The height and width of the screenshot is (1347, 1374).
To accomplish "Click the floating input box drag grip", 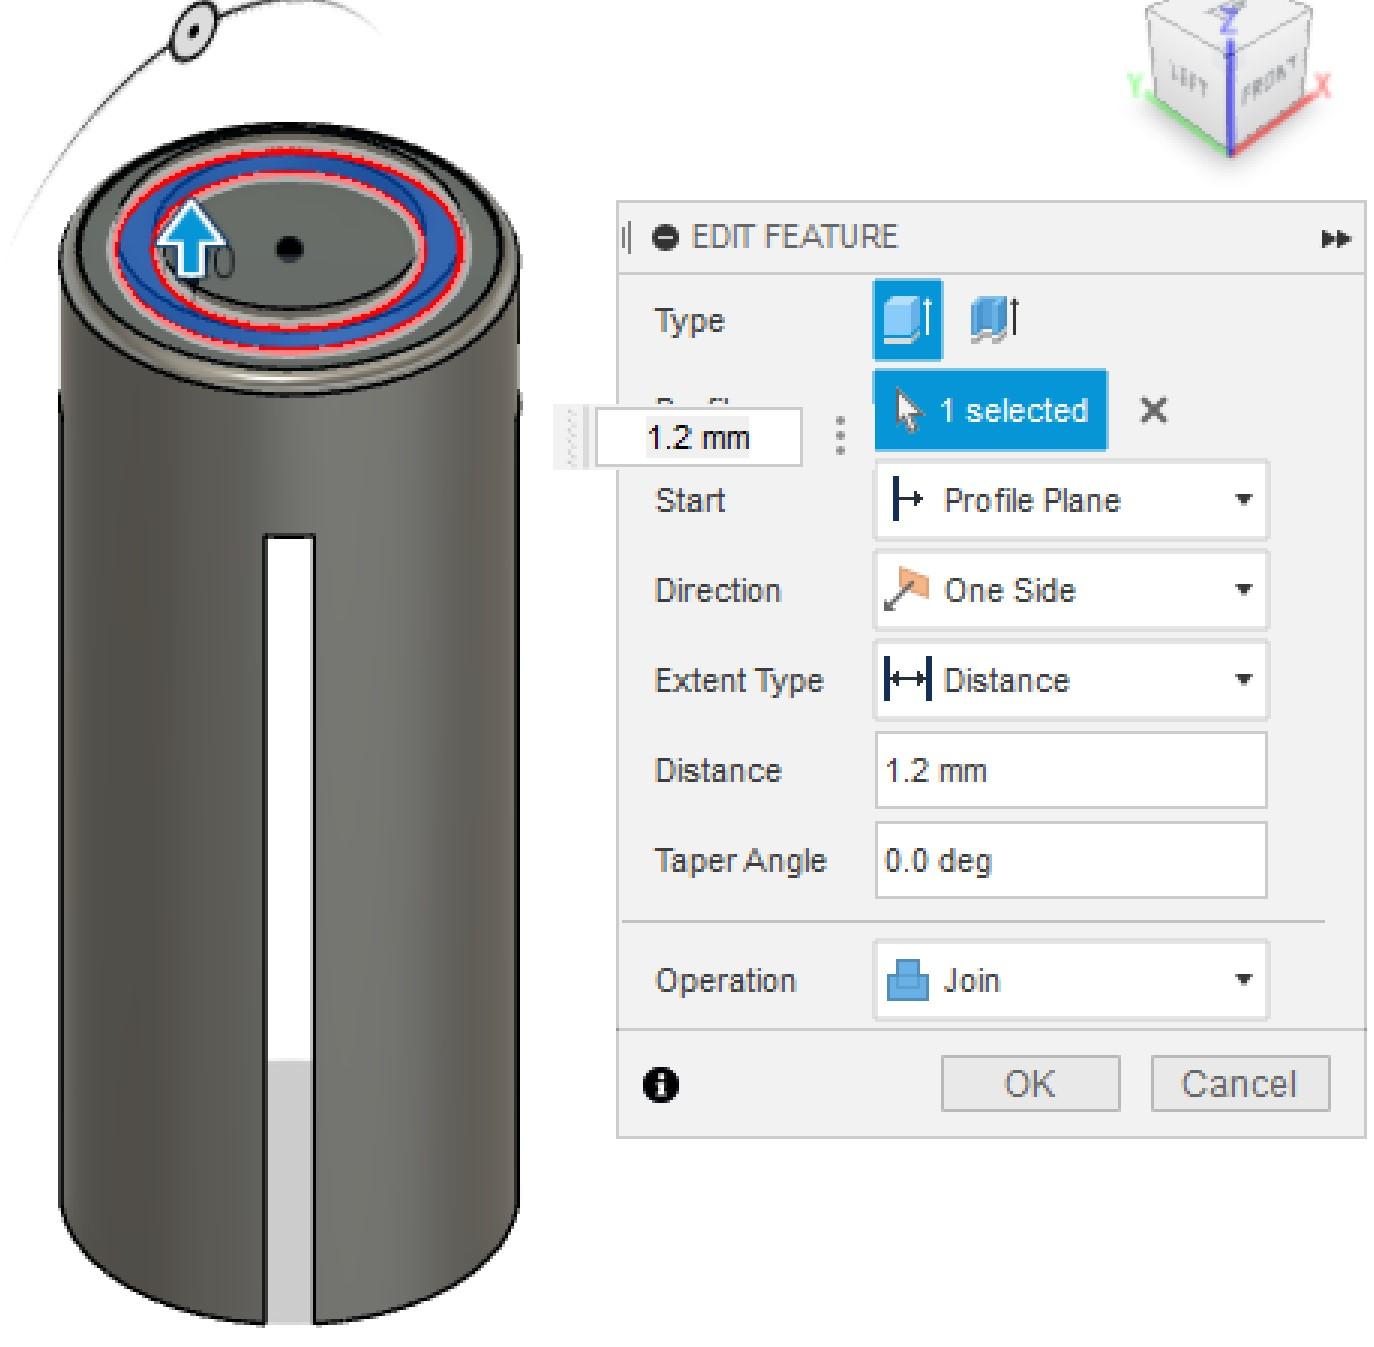I will pos(573,437).
